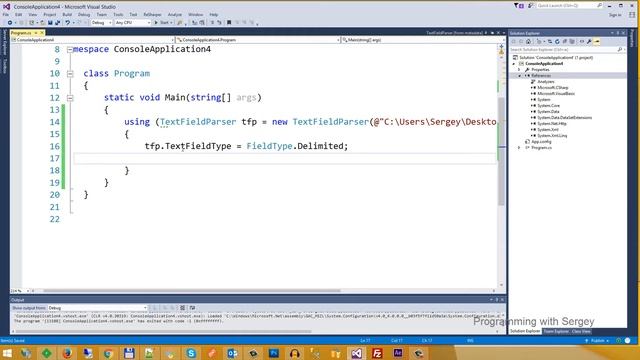Click the Home icon in Solution Explorer
The height and width of the screenshot is (360, 640).
528,42
